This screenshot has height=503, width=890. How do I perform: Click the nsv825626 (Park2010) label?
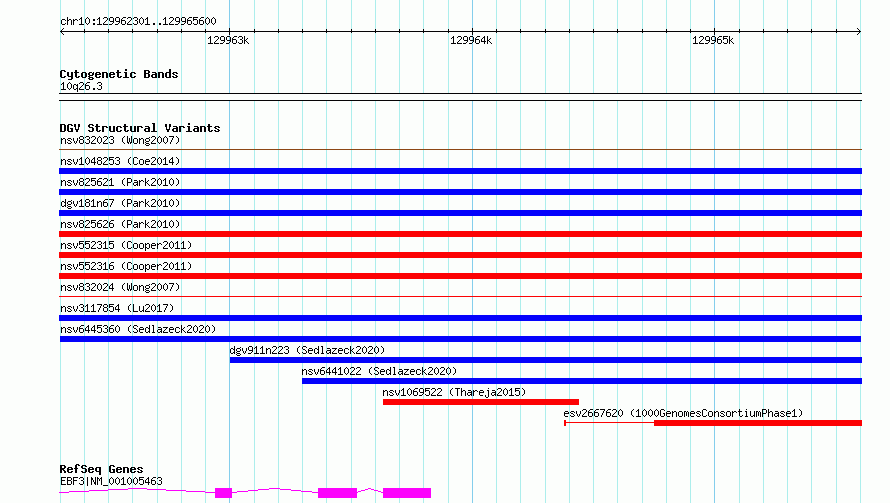coord(120,224)
